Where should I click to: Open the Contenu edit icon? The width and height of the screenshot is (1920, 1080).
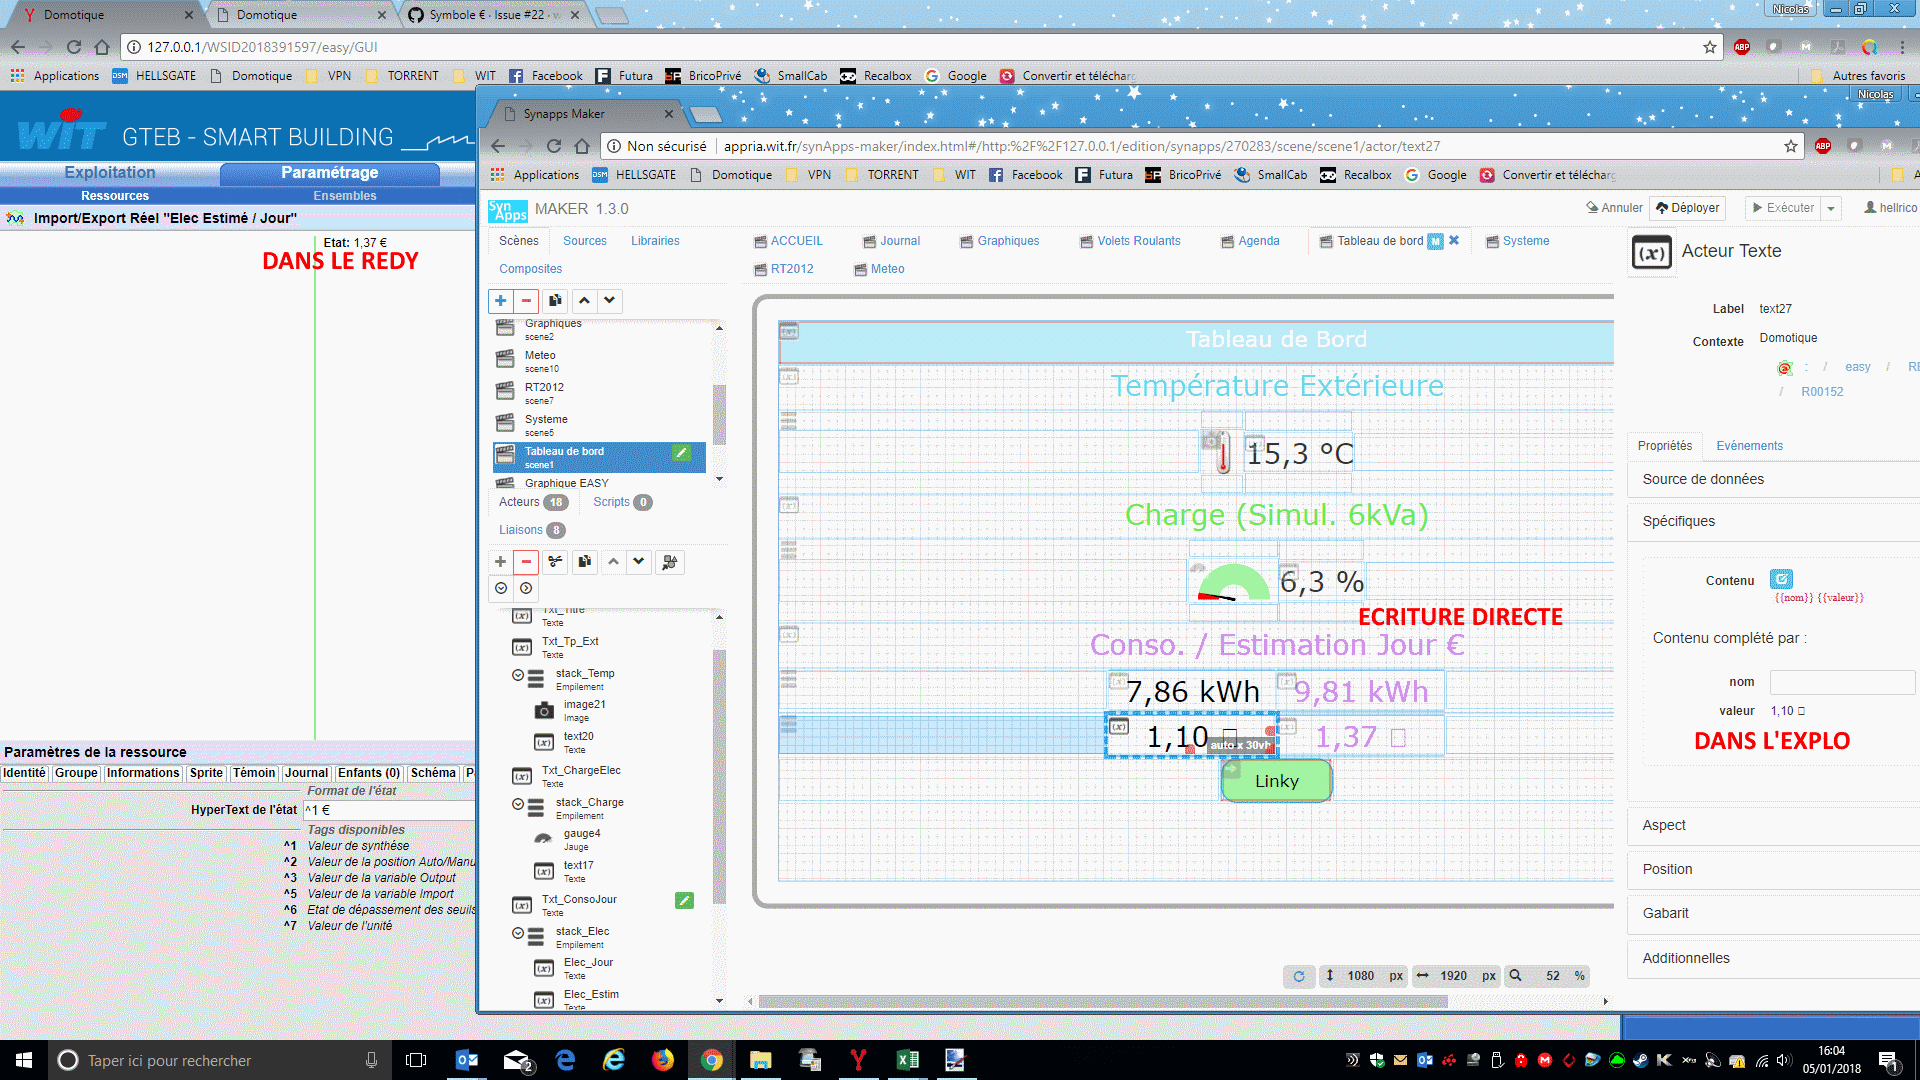pos(1781,579)
